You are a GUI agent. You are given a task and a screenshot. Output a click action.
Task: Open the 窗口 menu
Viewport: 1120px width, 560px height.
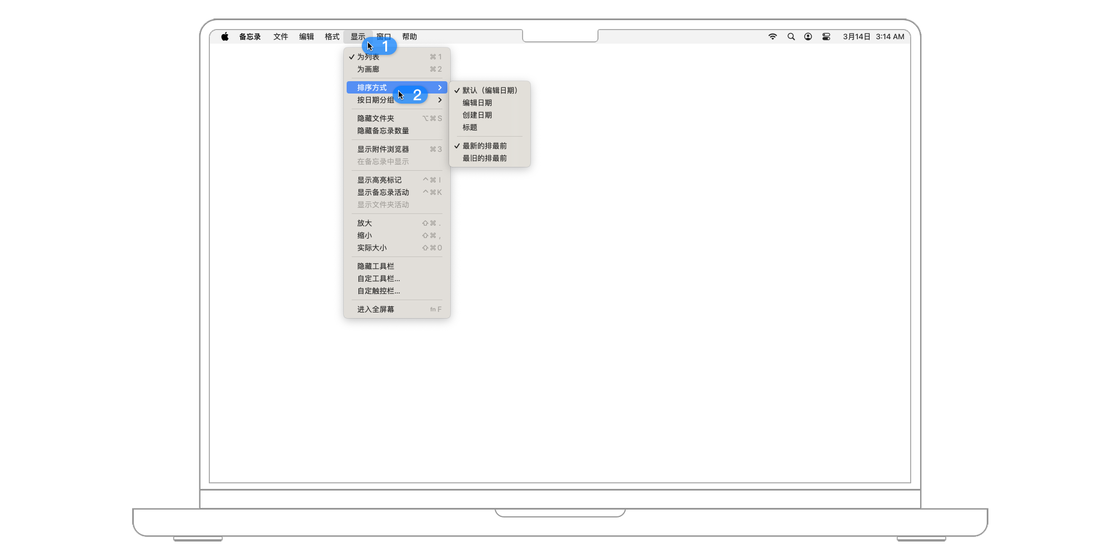click(384, 36)
